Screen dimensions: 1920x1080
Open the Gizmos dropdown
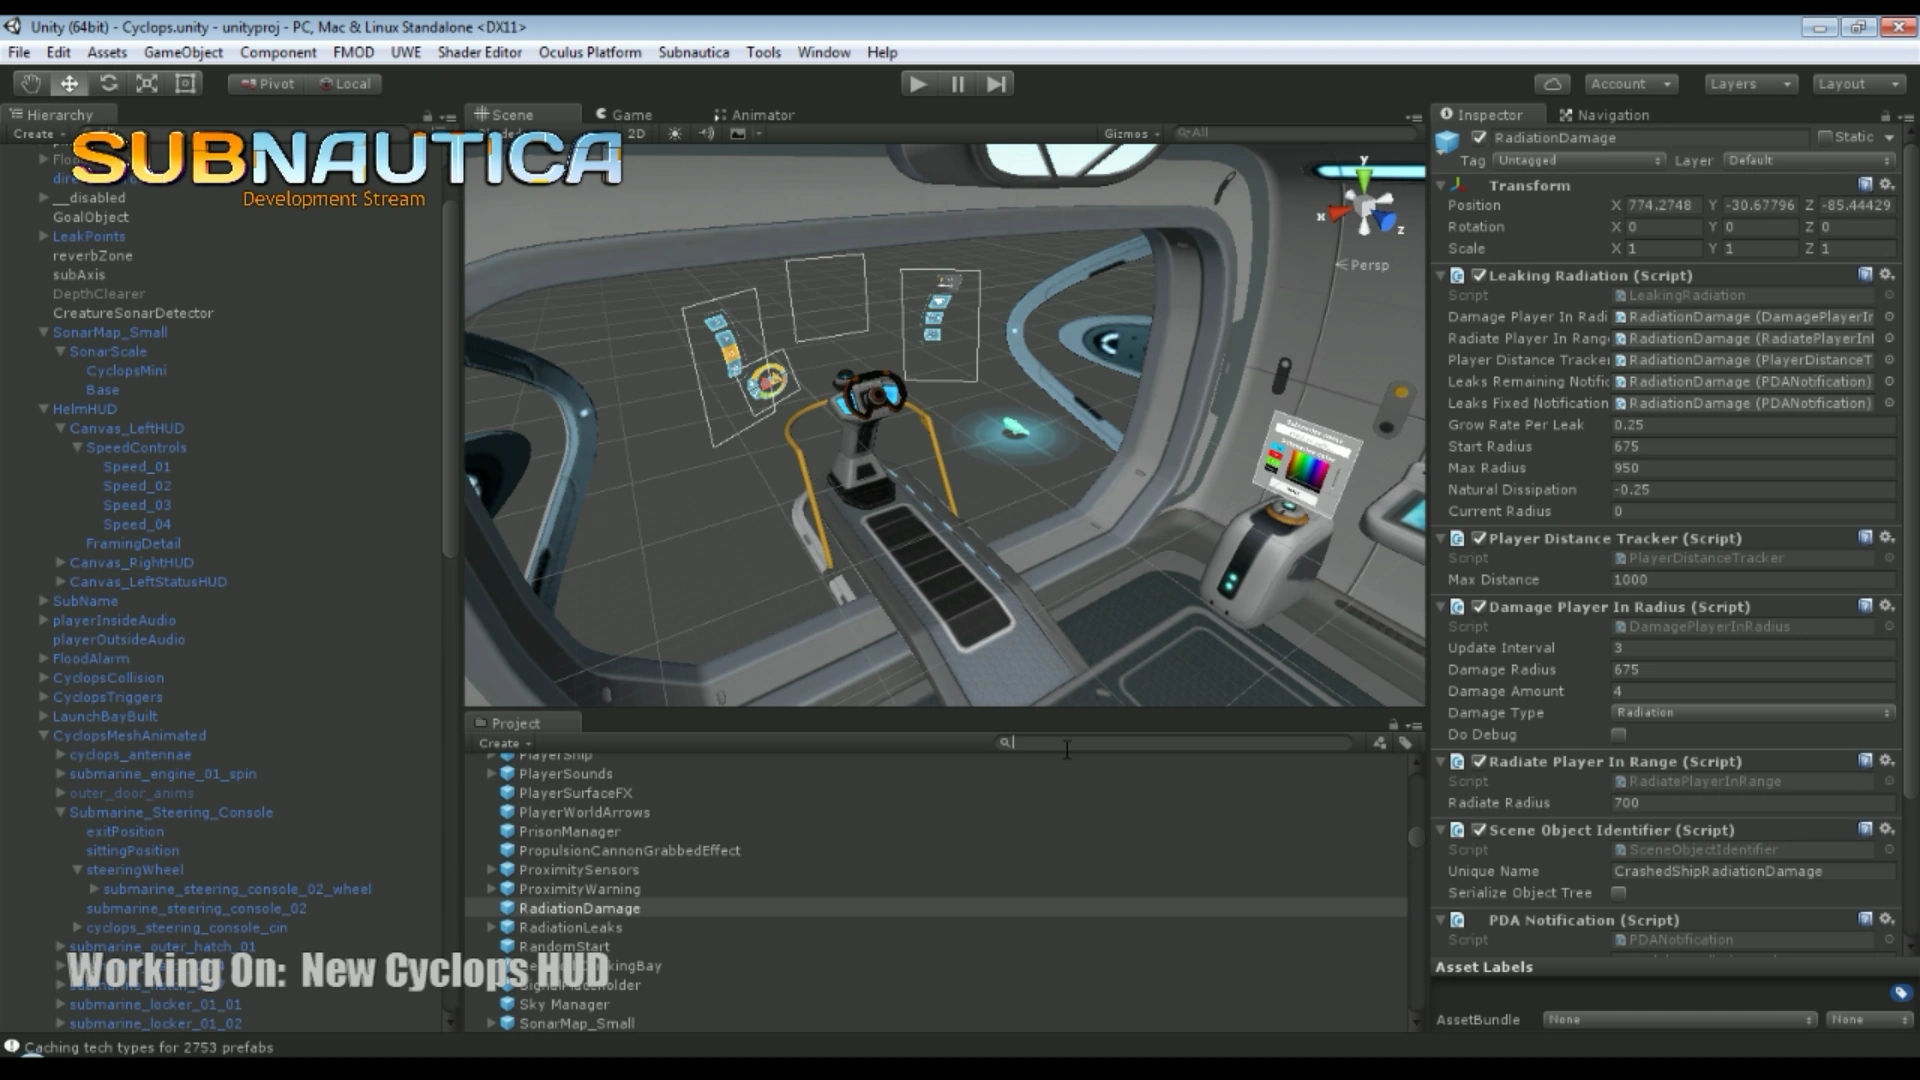click(x=1128, y=133)
